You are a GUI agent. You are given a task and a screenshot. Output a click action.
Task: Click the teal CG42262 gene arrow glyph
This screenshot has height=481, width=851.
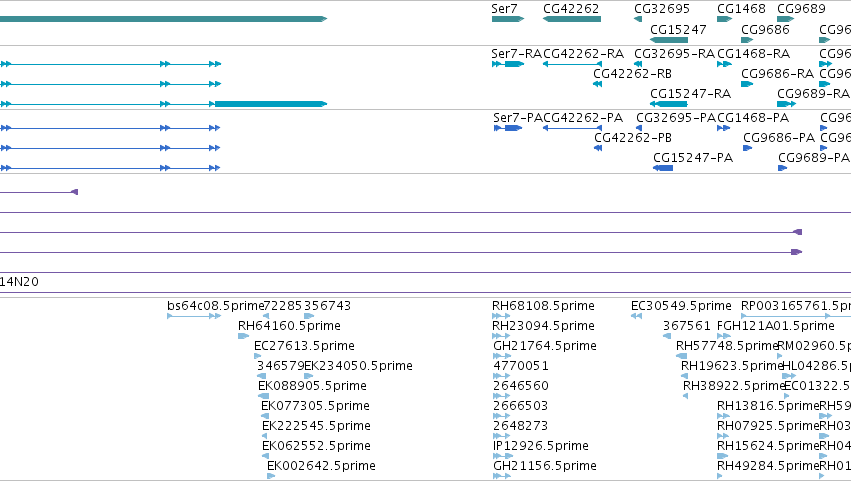572,19
